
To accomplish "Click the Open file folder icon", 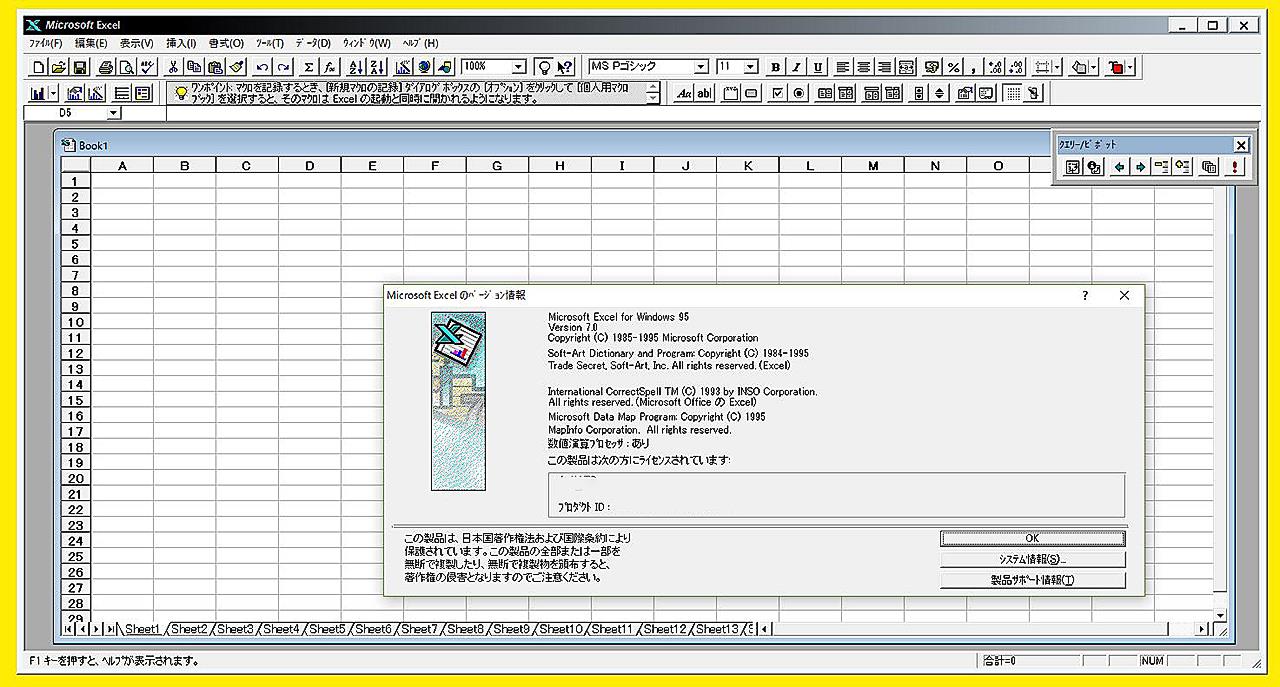I will (x=59, y=67).
